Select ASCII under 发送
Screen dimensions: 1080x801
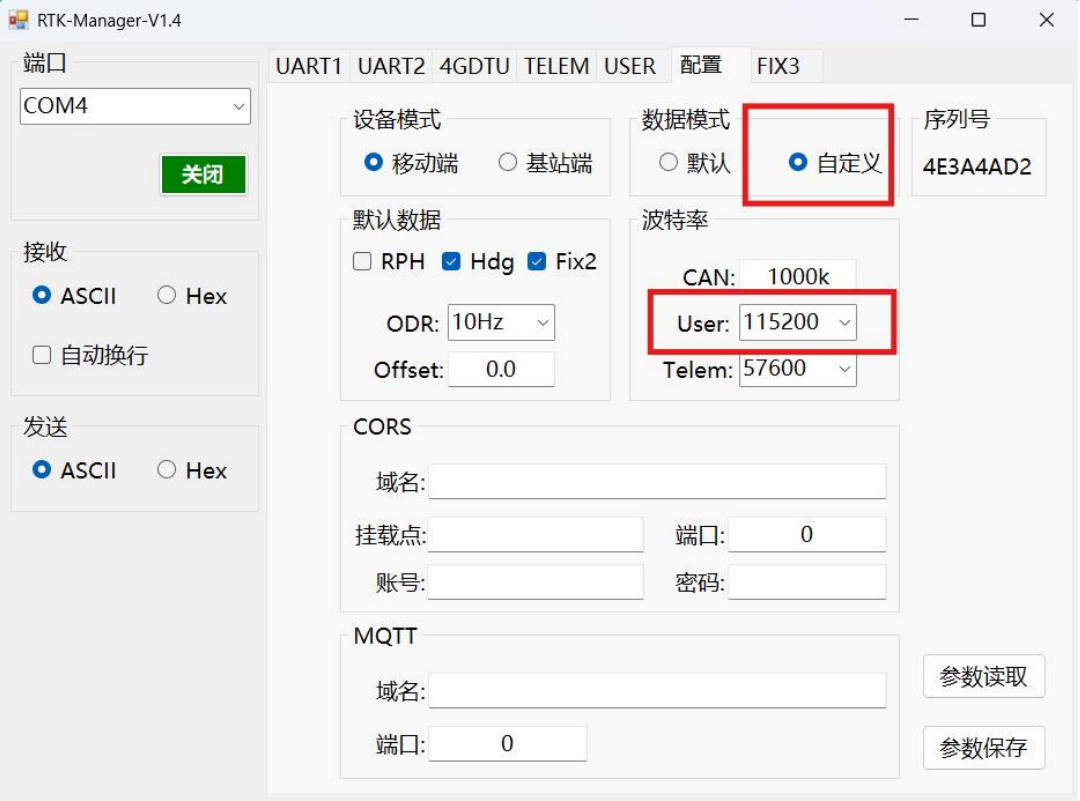click(74, 470)
